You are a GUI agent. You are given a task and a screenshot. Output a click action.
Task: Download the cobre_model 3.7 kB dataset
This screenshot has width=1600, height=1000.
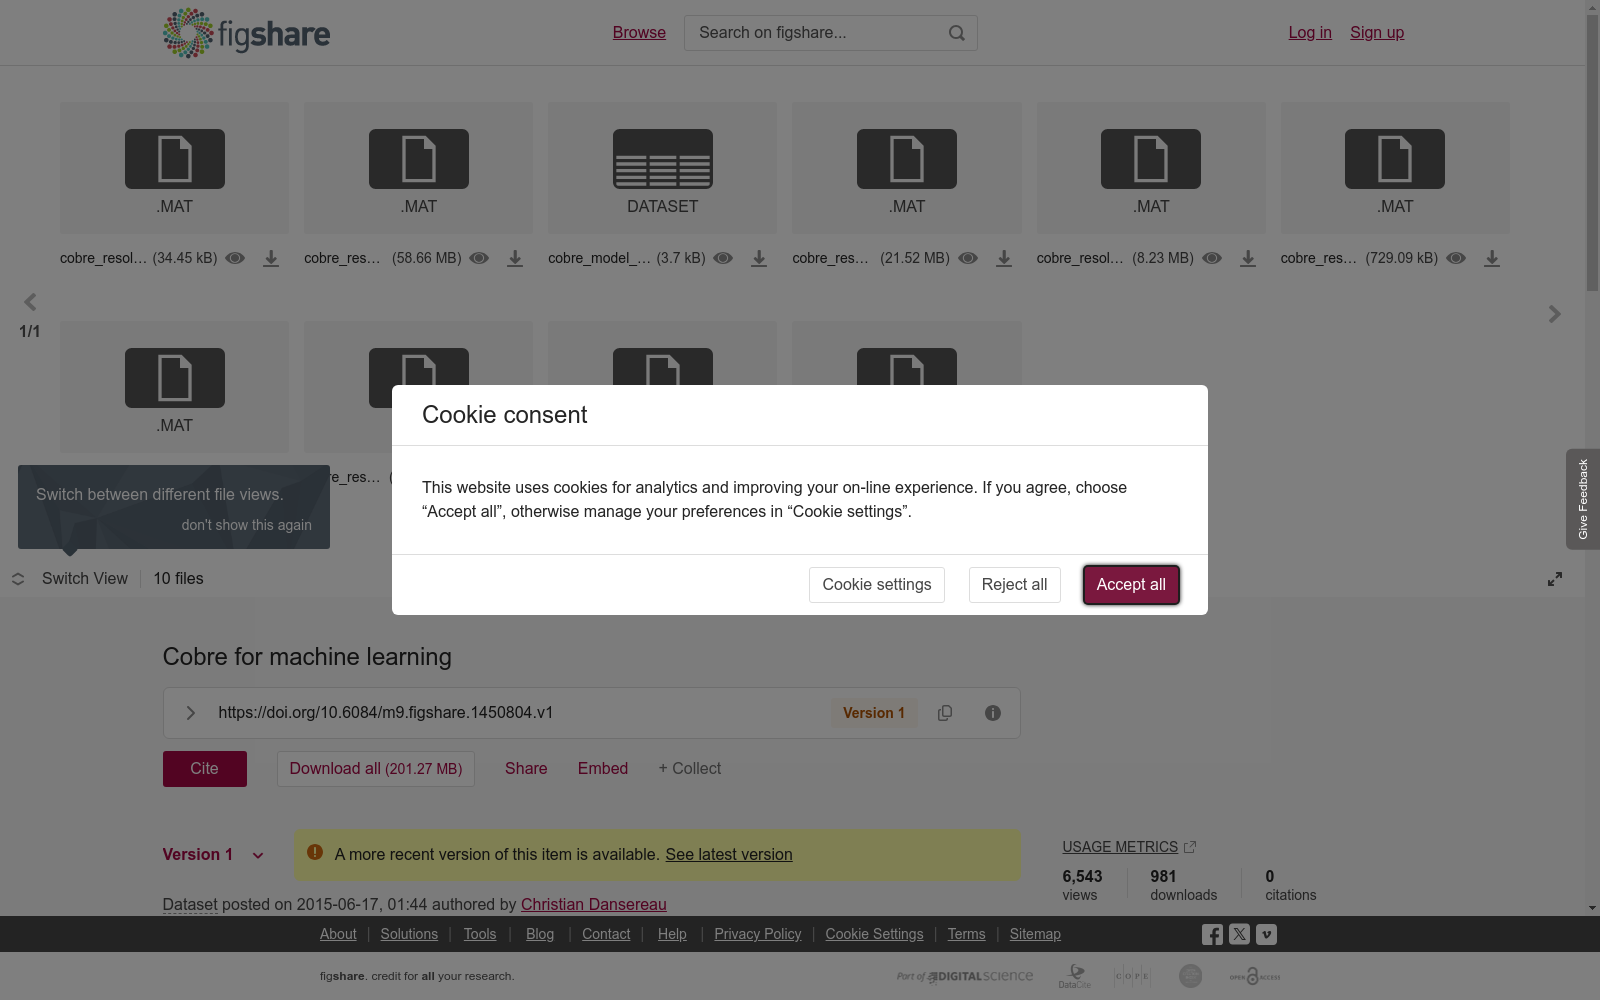759,258
